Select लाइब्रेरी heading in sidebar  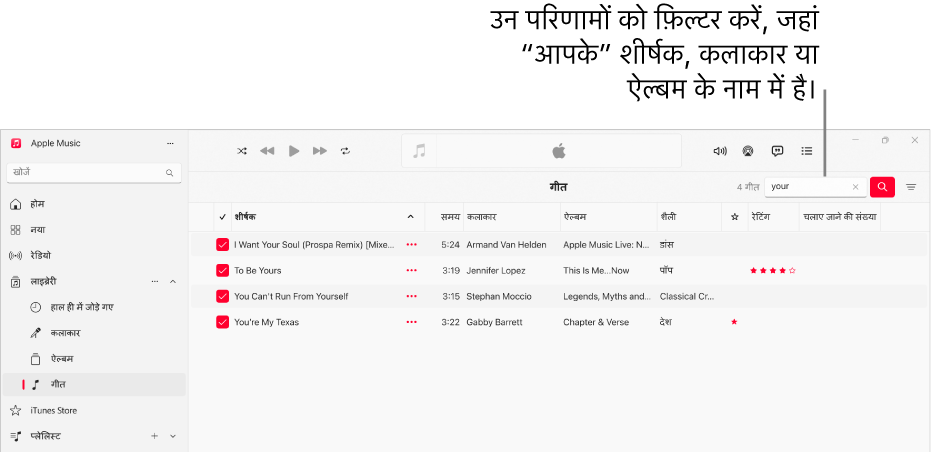click(43, 281)
